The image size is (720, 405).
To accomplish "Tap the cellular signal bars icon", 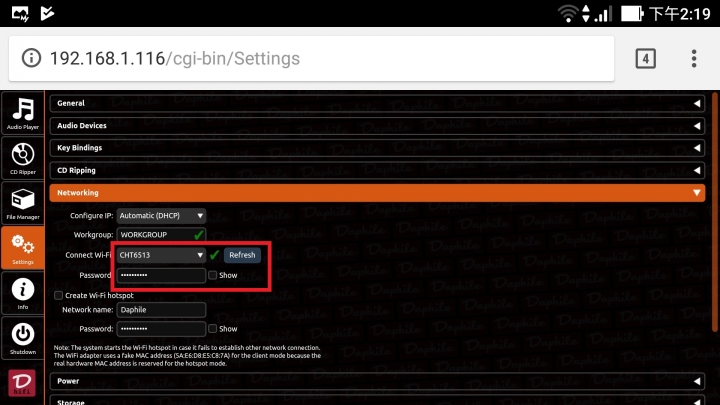I will point(603,14).
